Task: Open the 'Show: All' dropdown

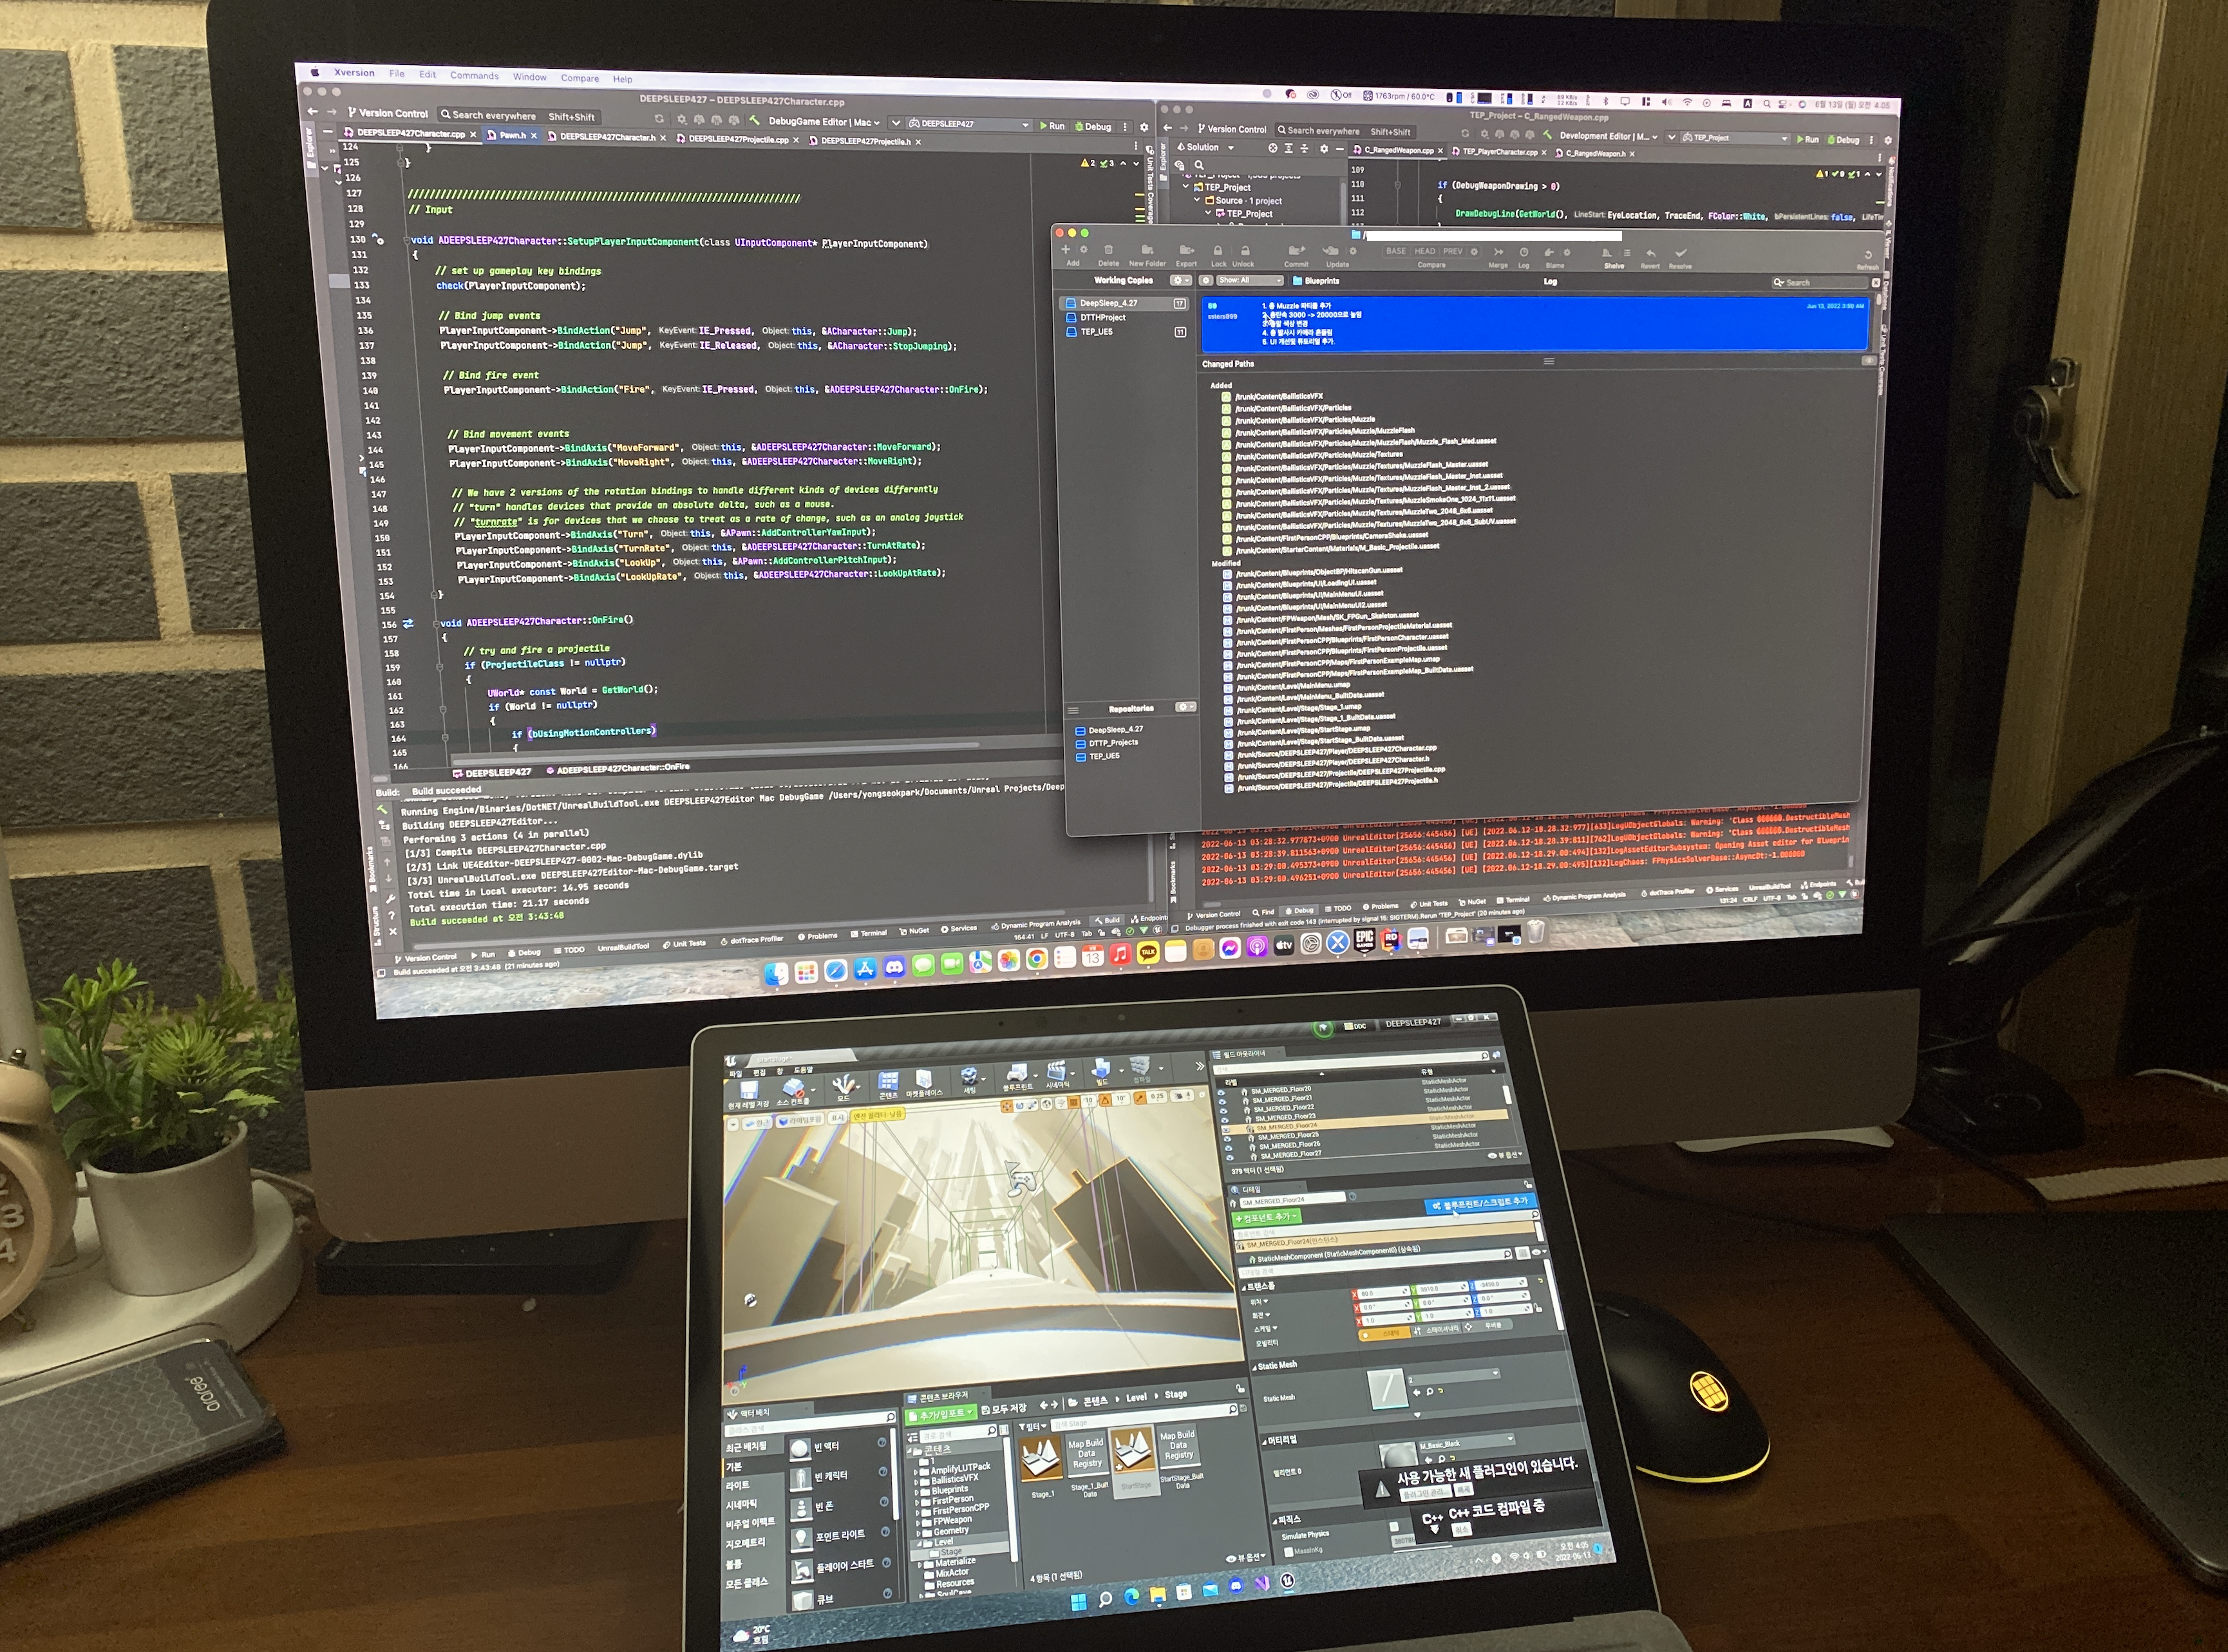Action: coord(1249,281)
